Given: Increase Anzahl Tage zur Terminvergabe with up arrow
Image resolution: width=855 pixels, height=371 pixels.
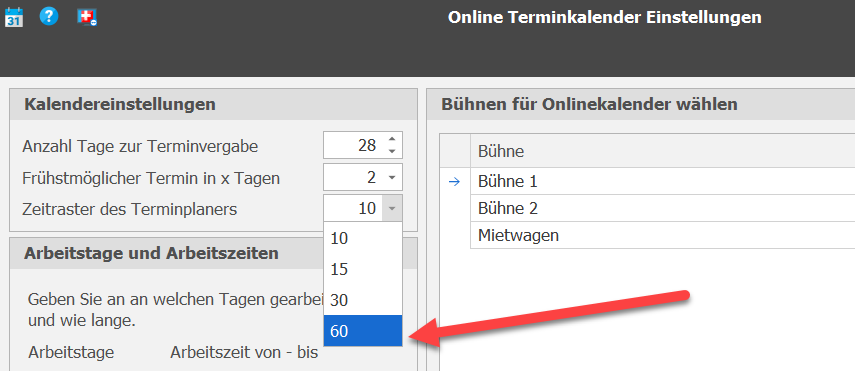Looking at the screenshot, I should 392,140.
